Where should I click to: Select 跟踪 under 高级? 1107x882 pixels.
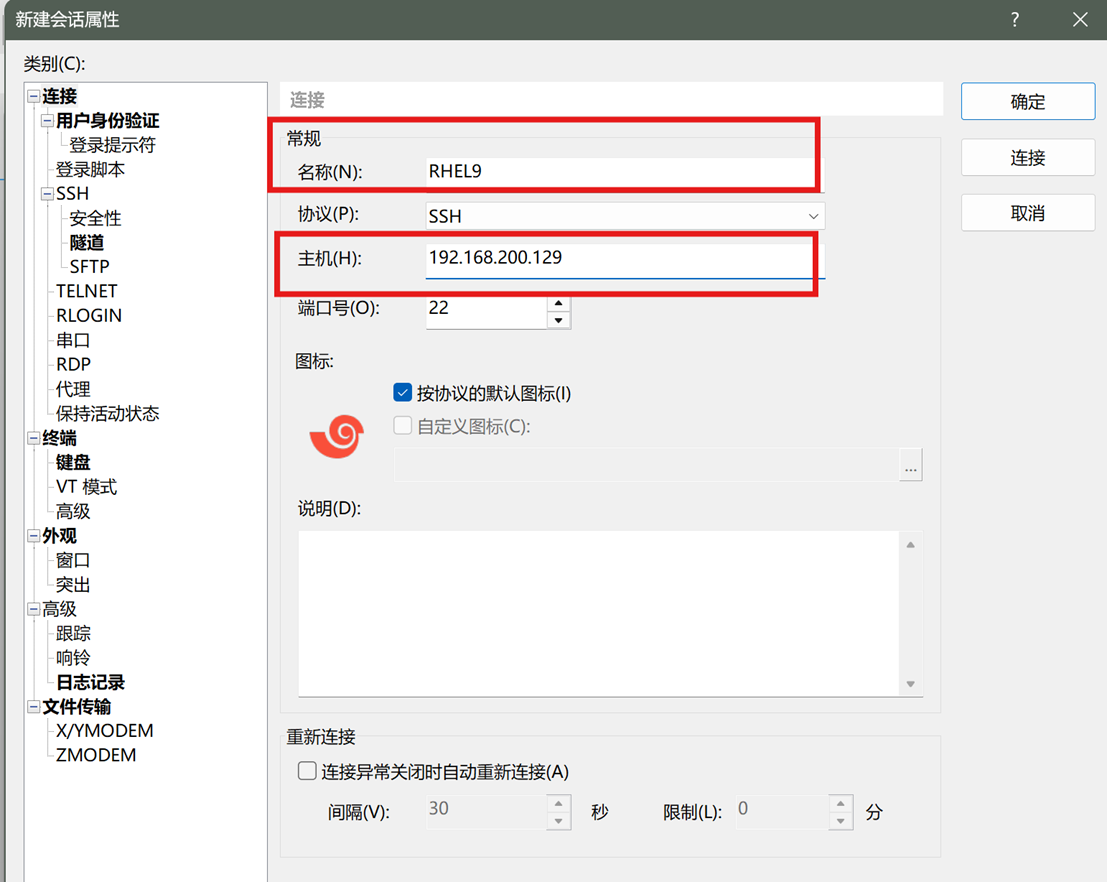click(73, 633)
